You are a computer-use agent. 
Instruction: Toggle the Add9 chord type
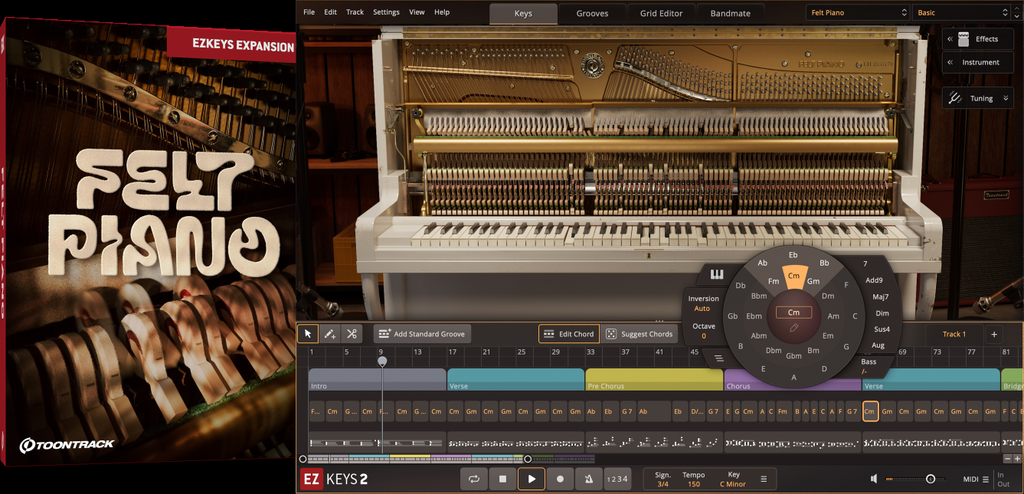click(873, 280)
